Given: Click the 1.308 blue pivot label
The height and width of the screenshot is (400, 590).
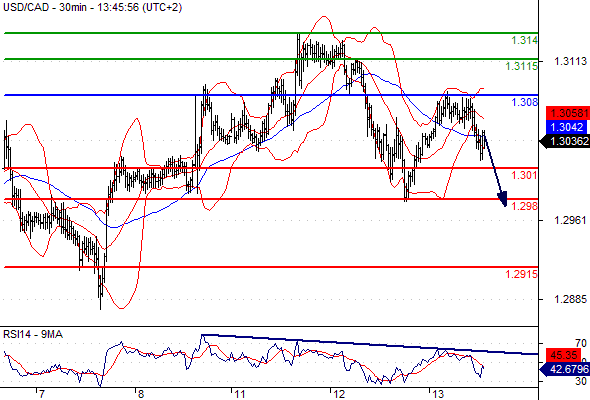Looking at the screenshot, I should 524,102.
